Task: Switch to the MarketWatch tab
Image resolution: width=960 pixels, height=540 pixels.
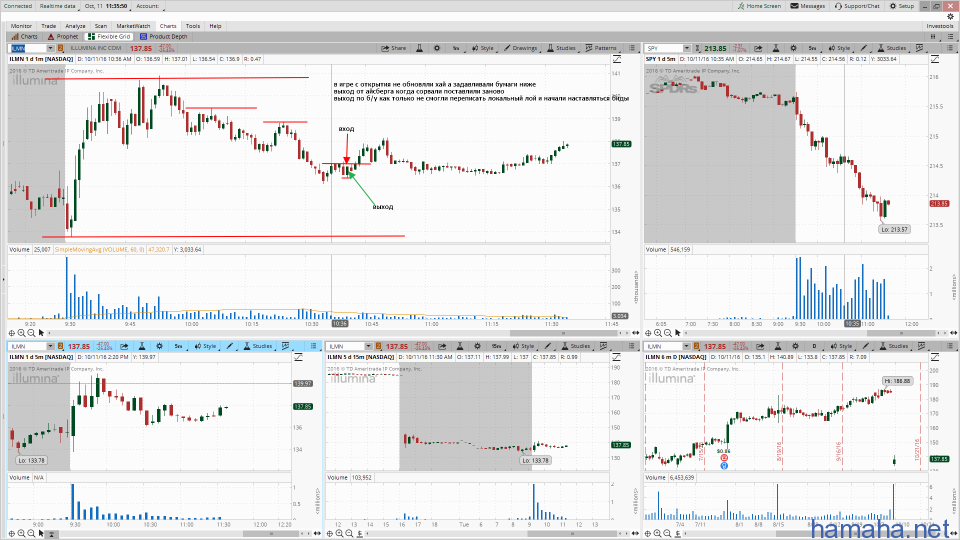Action: point(133,26)
